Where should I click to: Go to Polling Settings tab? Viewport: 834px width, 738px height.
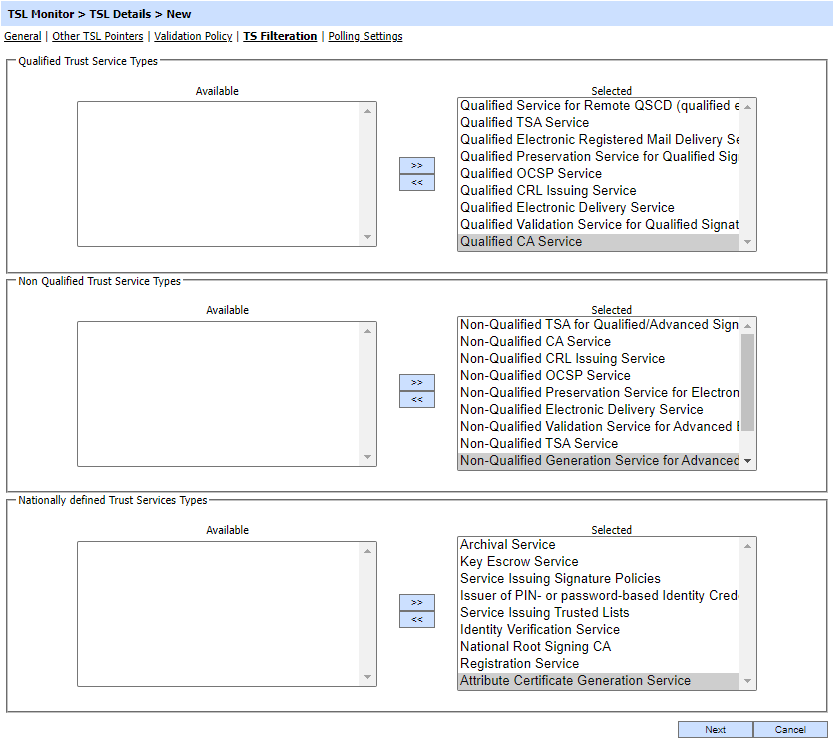click(365, 36)
